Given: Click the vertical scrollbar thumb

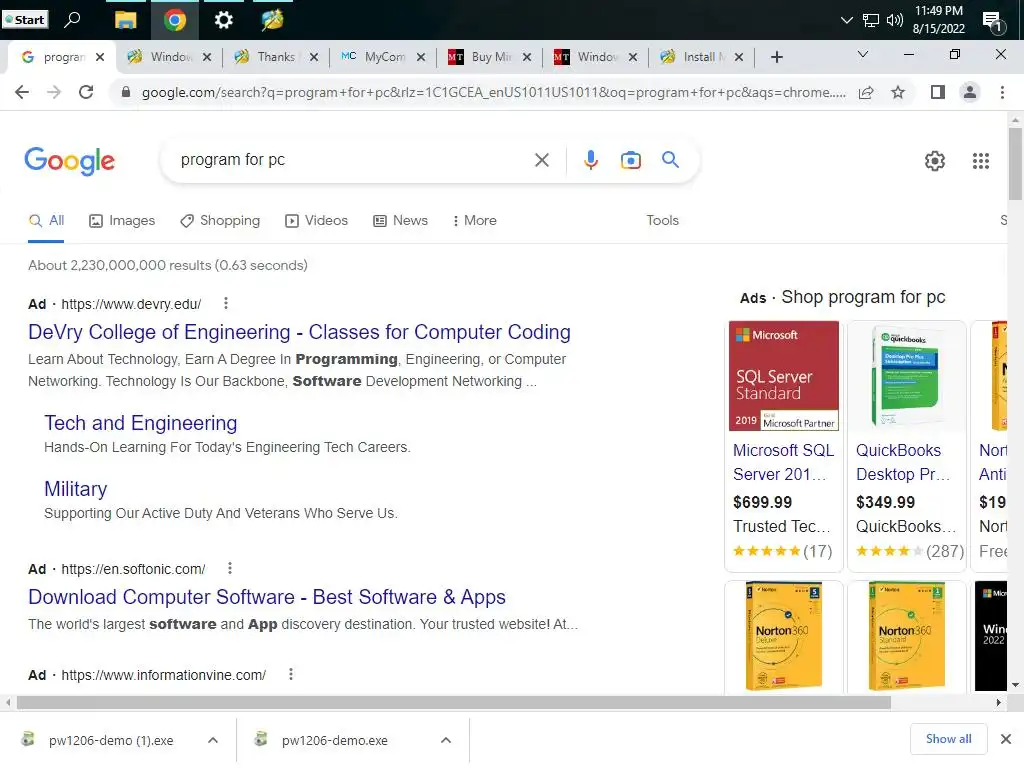Looking at the screenshot, I should tap(1014, 163).
